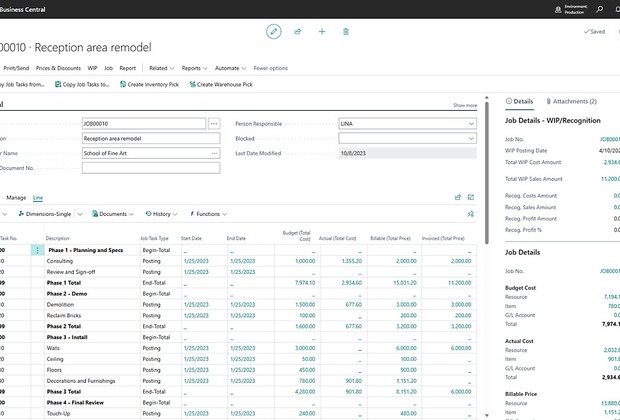Expand the Related menu

point(161,68)
